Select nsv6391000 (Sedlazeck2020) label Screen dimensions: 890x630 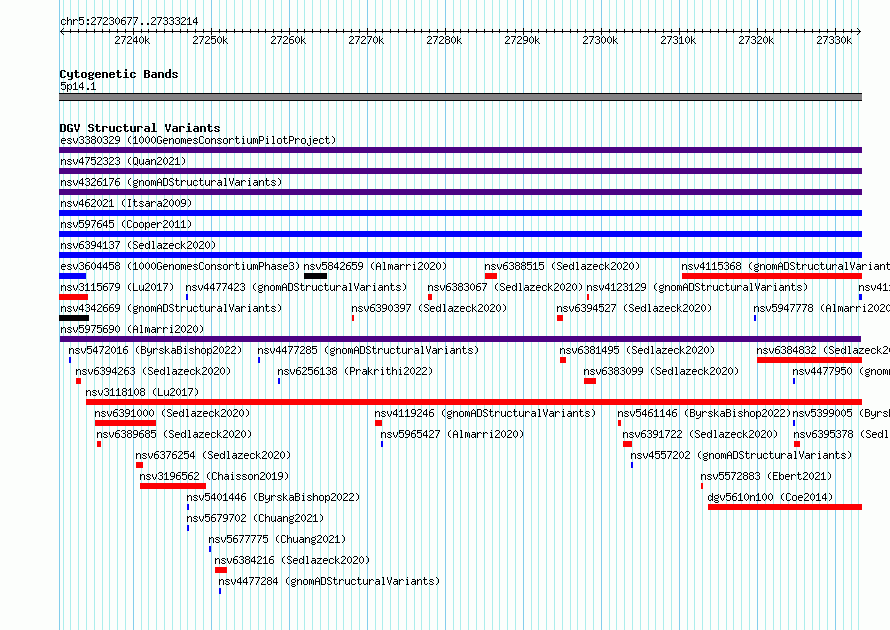pyautogui.click(x=173, y=413)
